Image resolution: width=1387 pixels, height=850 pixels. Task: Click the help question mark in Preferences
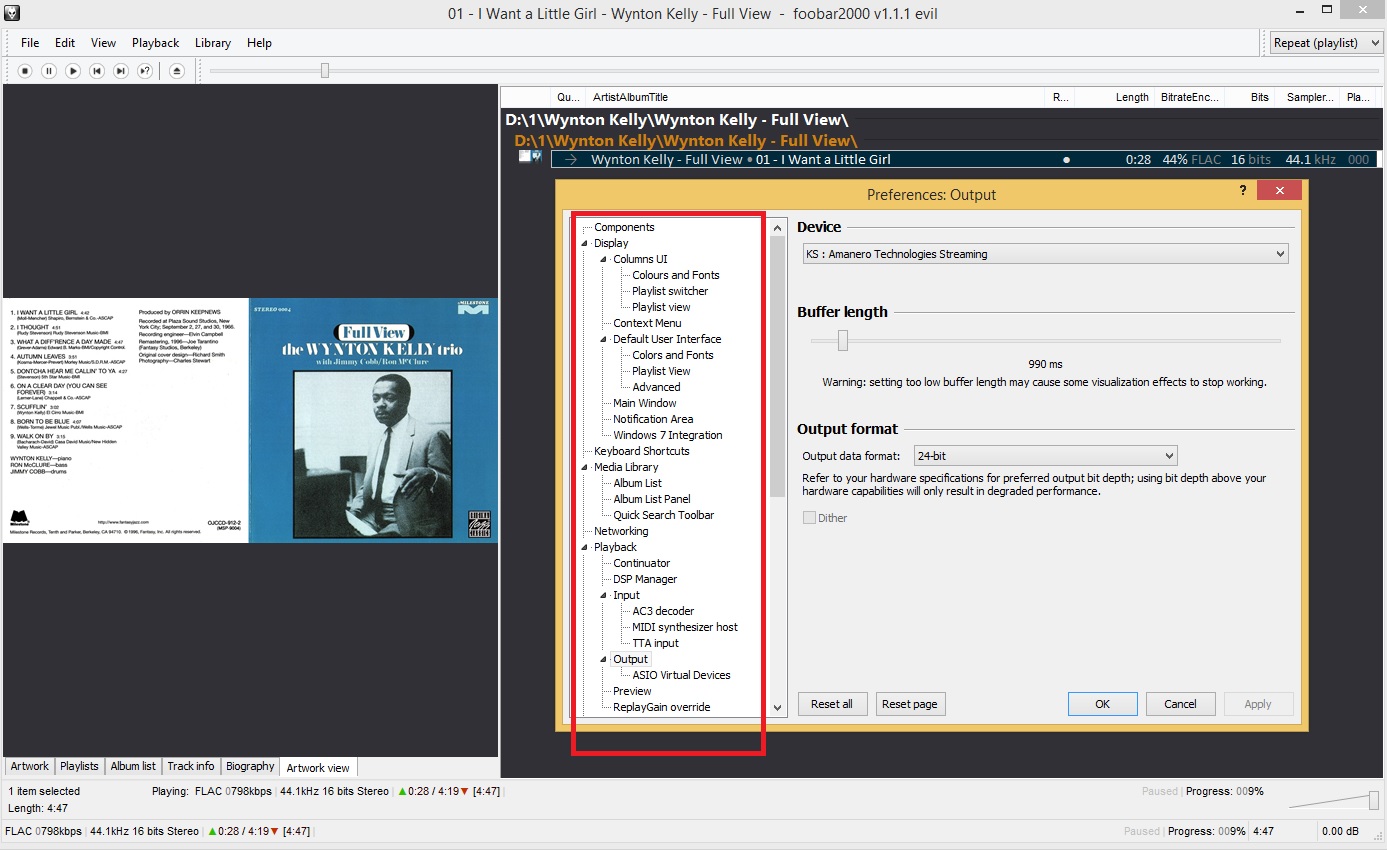(x=1243, y=190)
